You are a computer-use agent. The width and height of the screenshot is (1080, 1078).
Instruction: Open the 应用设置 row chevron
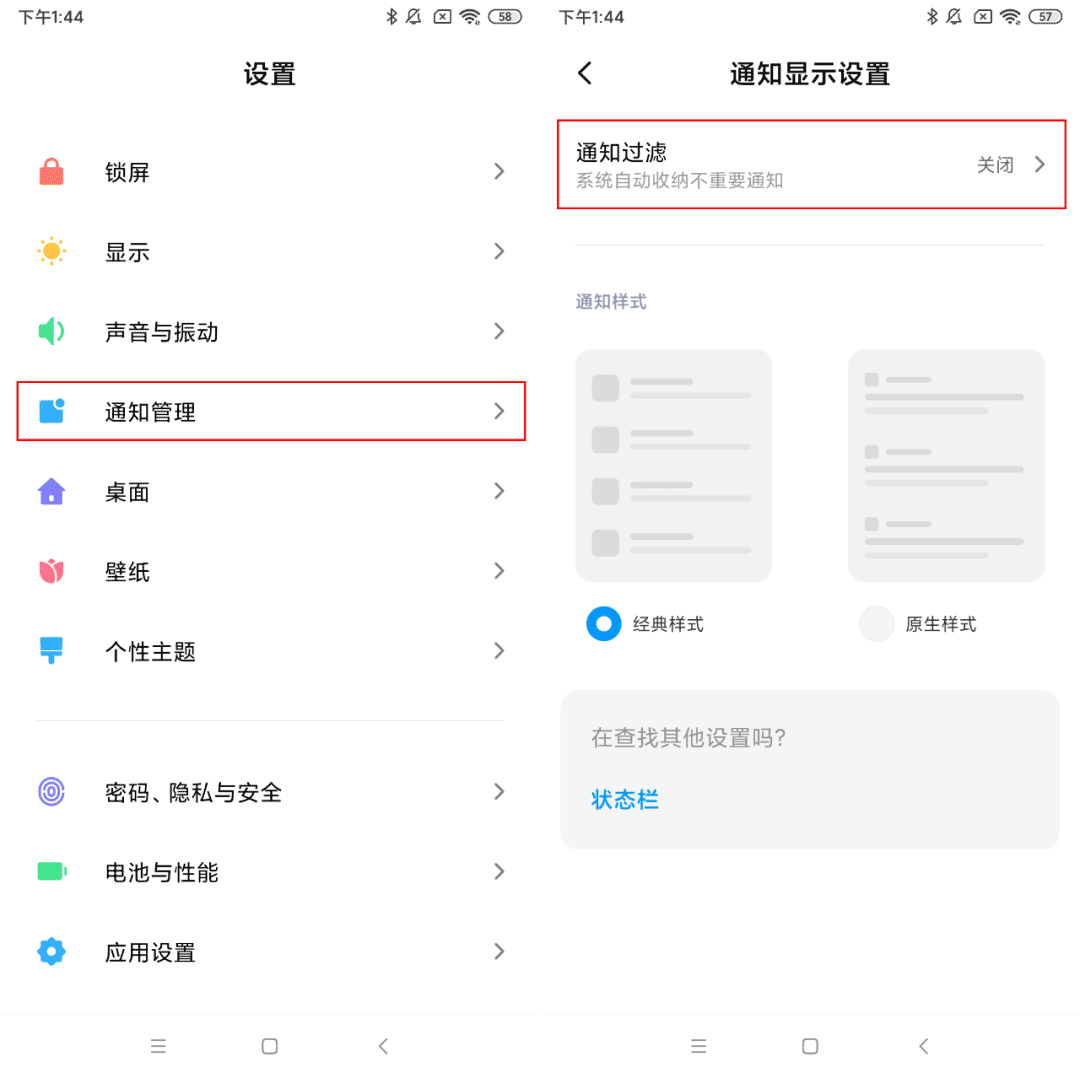[499, 951]
